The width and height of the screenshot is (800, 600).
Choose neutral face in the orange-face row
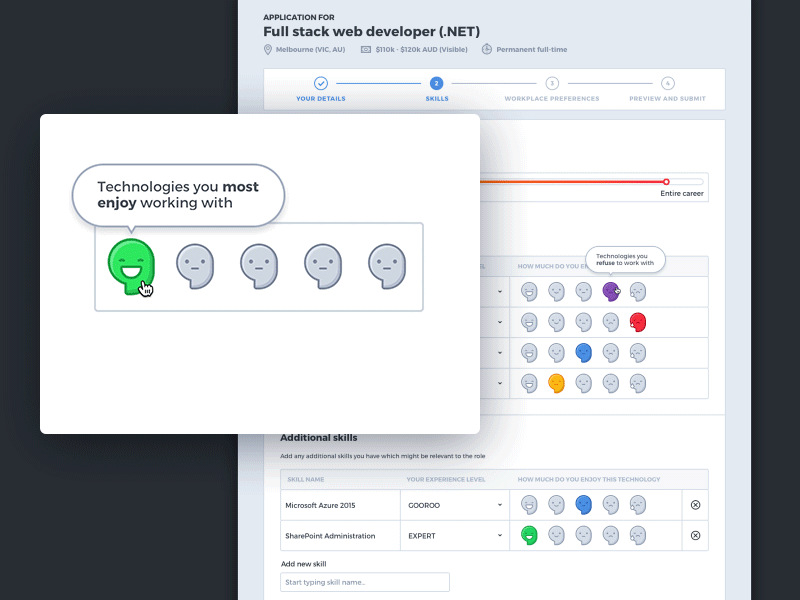click(584, 383)
